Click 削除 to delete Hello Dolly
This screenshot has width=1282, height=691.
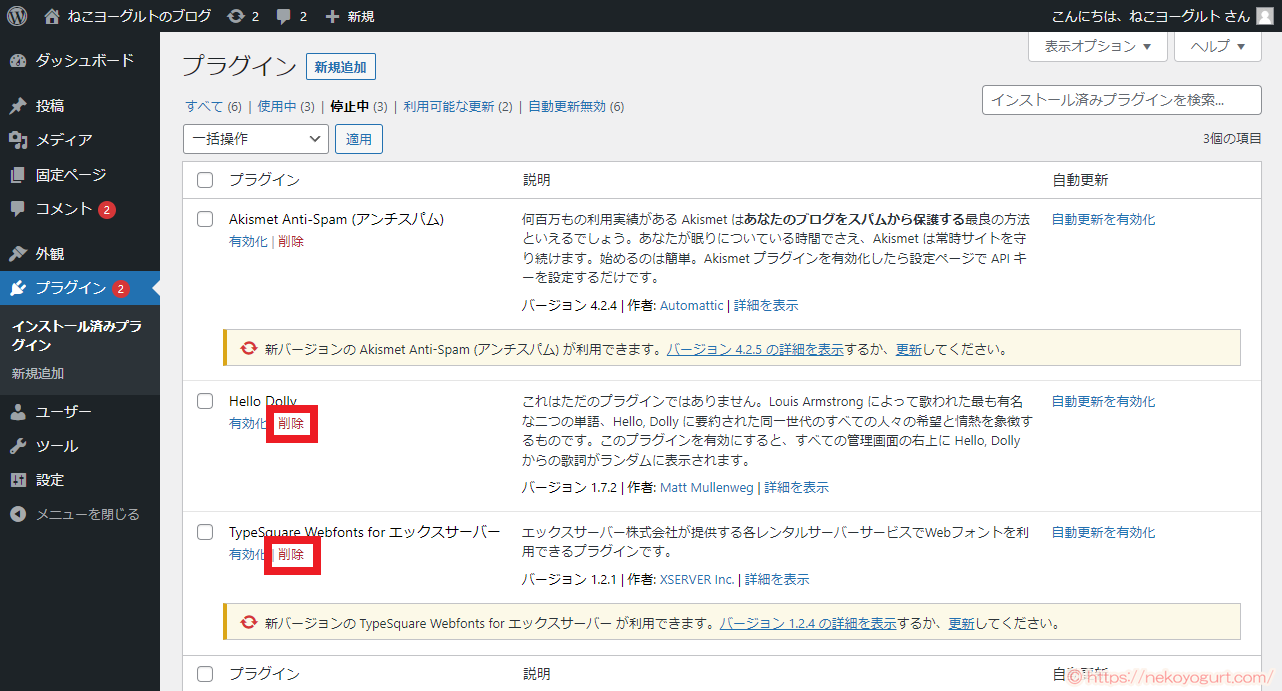[x=291, y=423]
